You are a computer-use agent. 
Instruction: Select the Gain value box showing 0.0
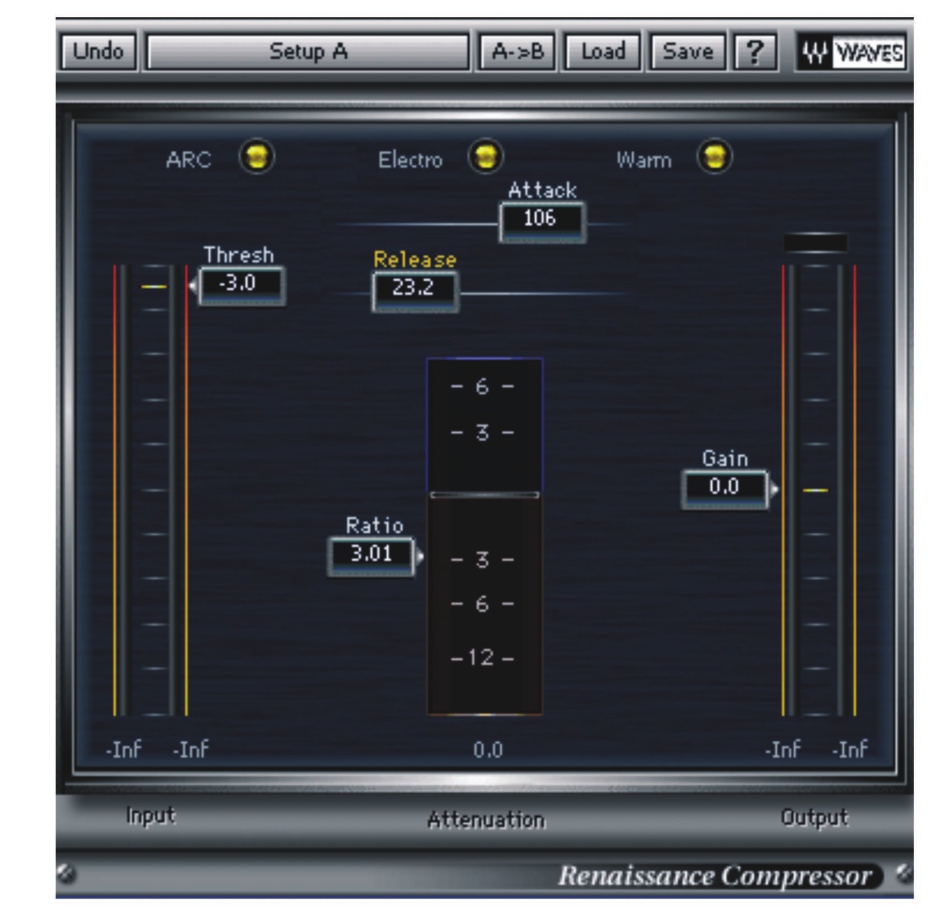pos(725,489)
